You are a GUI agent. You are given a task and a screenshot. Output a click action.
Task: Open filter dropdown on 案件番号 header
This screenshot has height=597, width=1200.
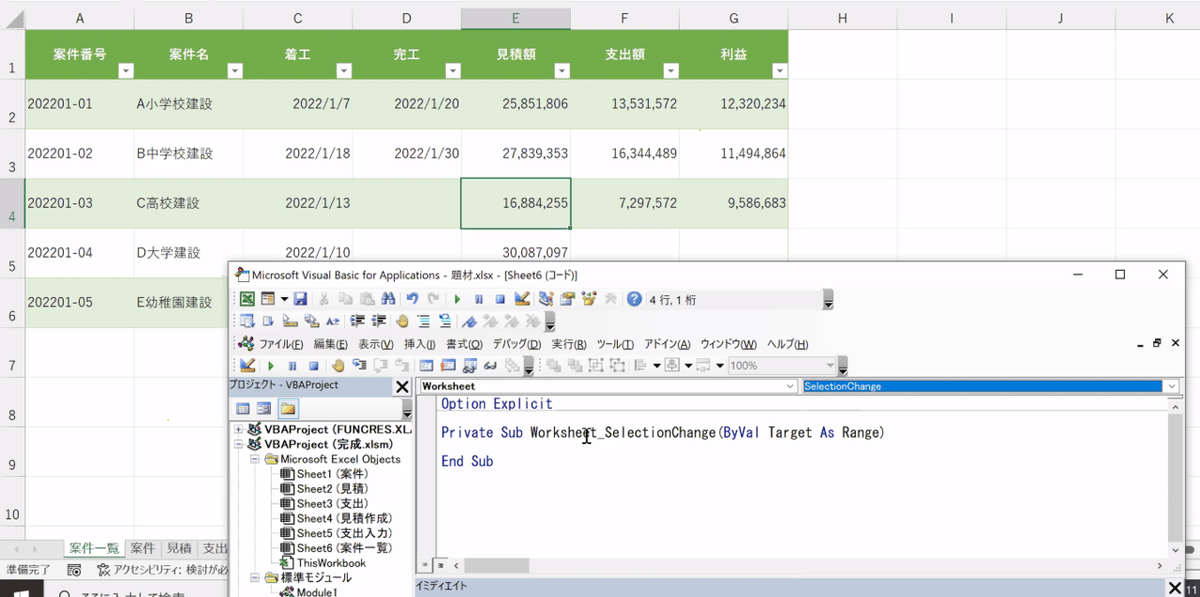click(126, 71)
